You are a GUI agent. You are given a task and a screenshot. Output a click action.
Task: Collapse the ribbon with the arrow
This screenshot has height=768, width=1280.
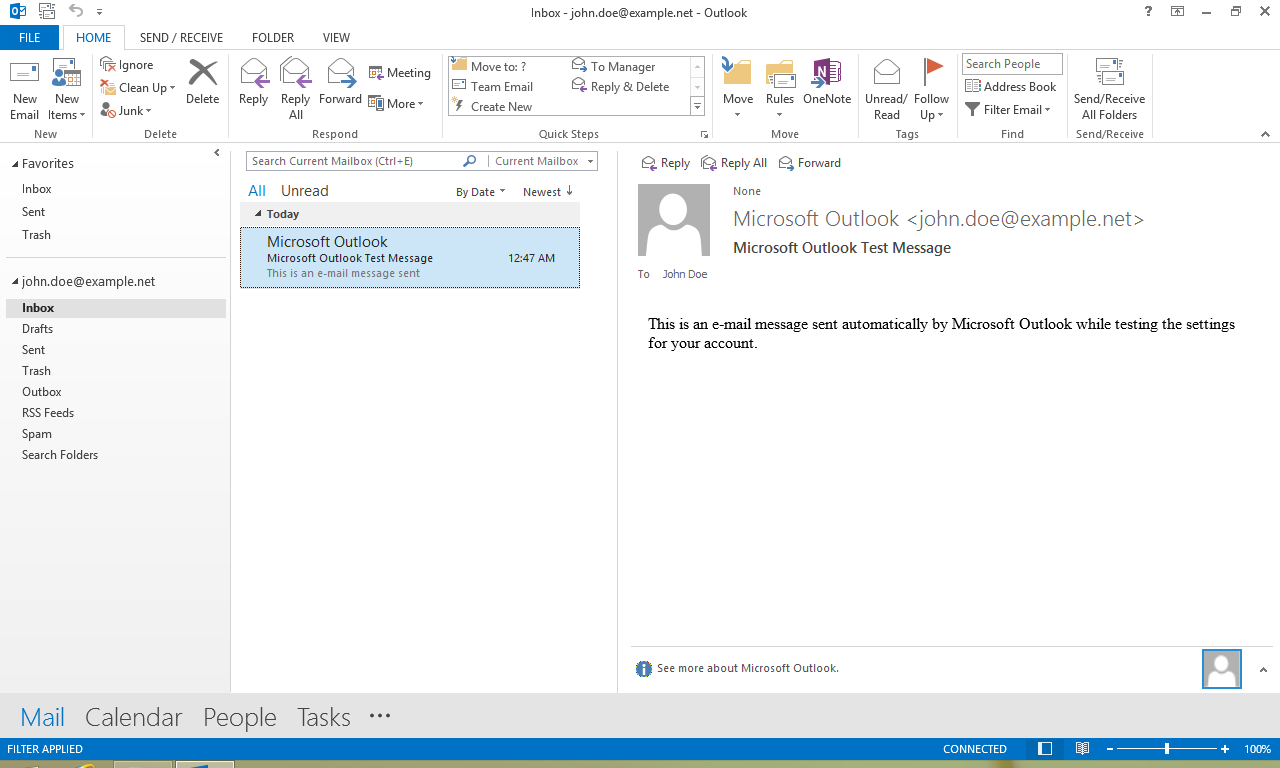1267,134
